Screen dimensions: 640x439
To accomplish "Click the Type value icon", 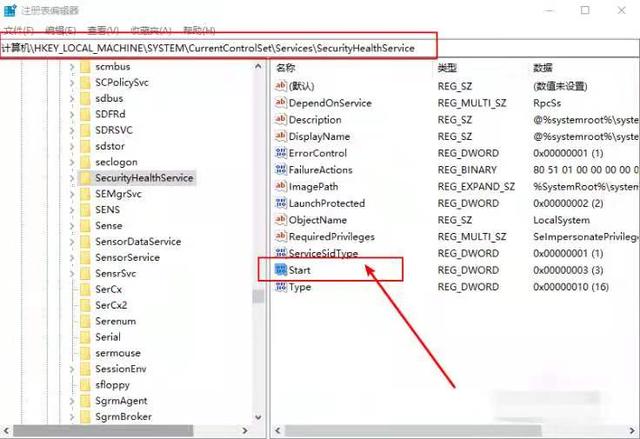I will [281, 286].
